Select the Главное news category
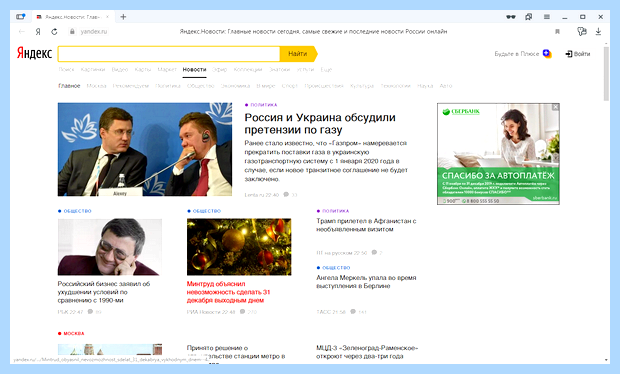Viewport: 620px width, 374px height. pos(69,86)
